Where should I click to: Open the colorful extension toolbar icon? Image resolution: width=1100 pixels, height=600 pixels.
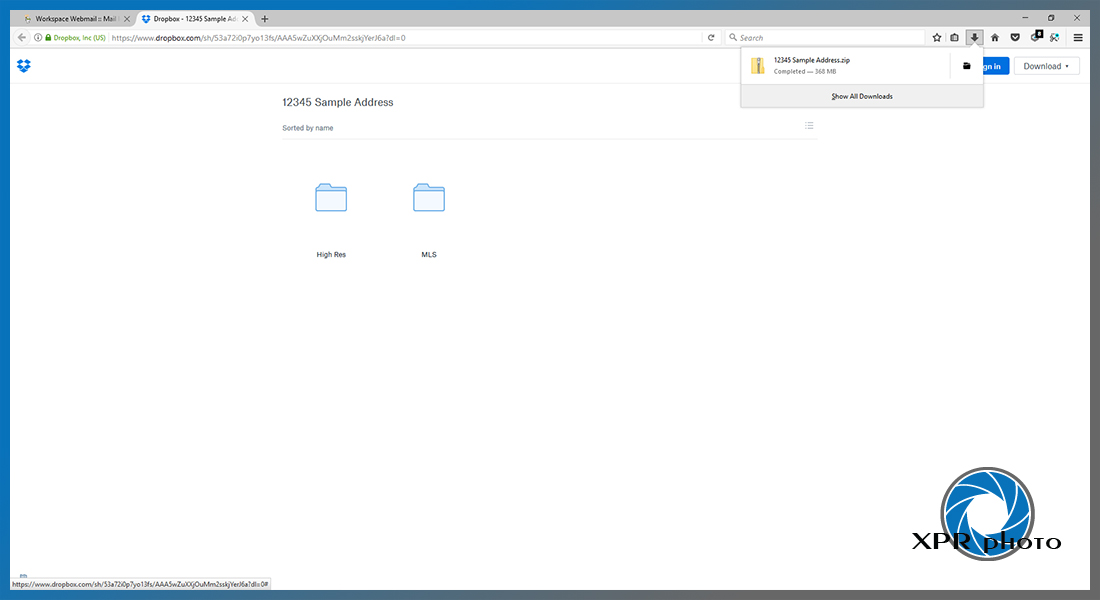[1054, 38]
